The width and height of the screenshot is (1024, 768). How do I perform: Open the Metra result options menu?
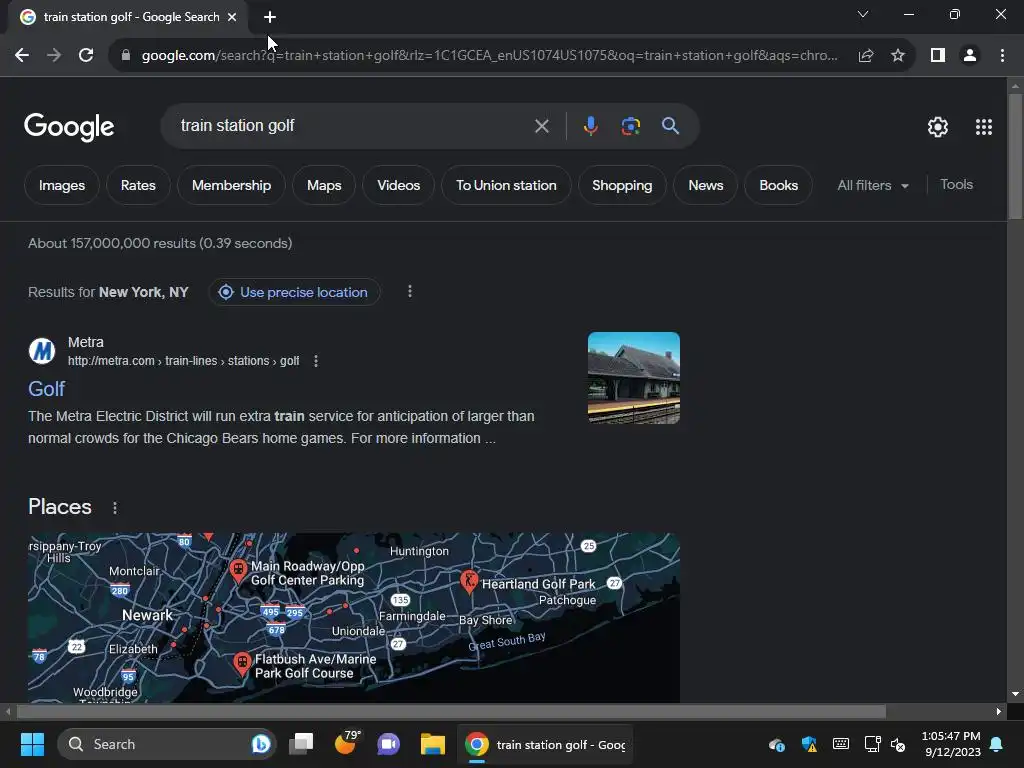coord(316,361)
